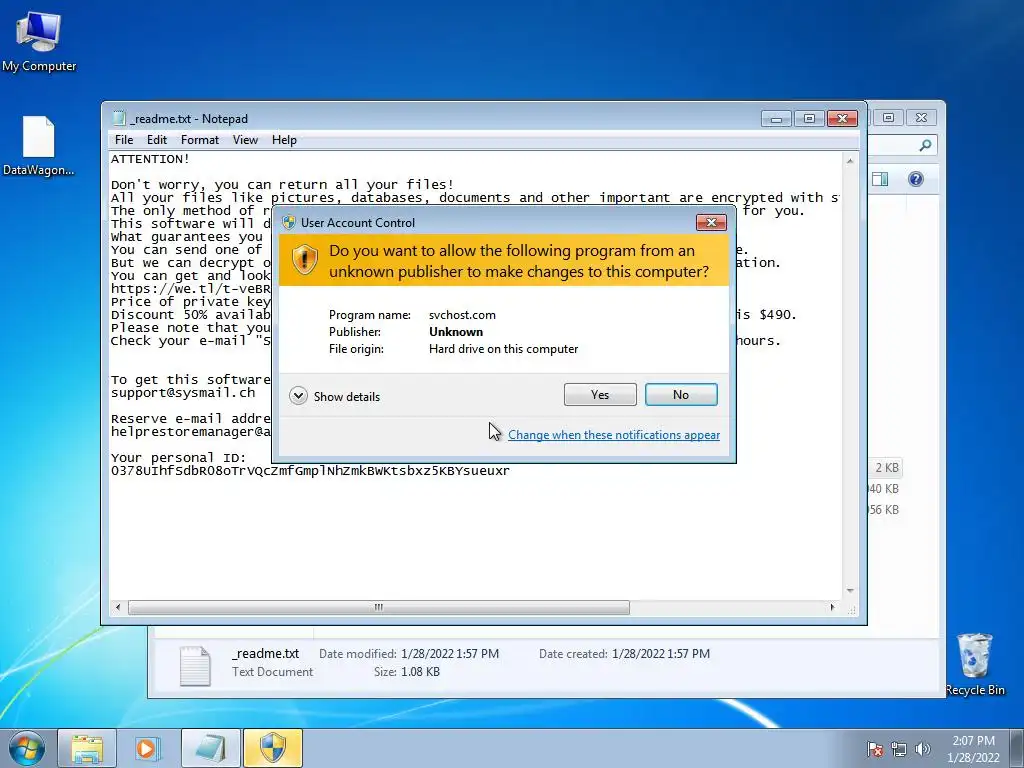Click svchost.com program name text
Image resolution: width=1024 pixels, height=768 pixels.
click(462, 315)
